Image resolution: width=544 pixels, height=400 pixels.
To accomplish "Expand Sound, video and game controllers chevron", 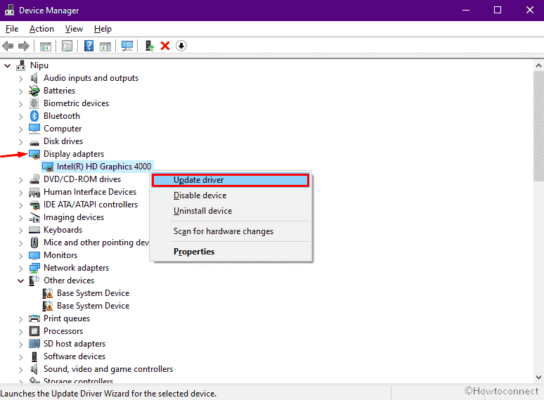I will tap(20, 370).
